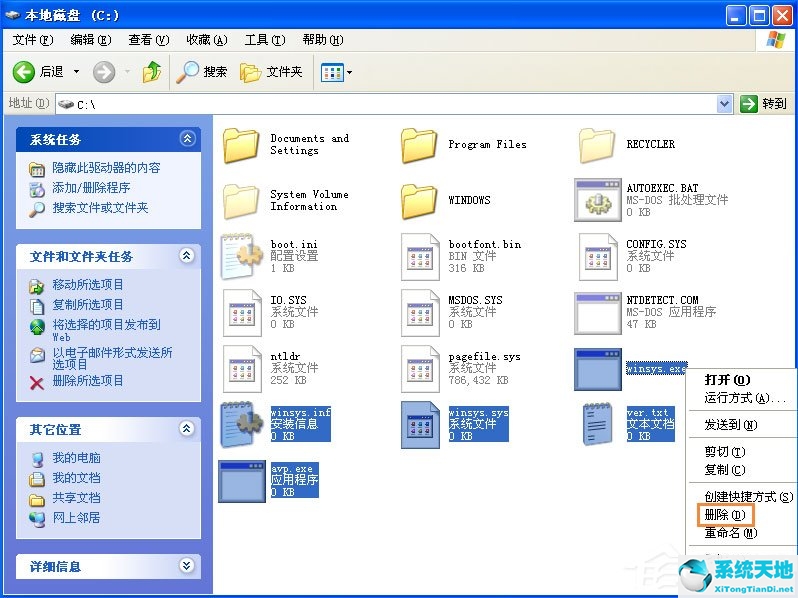Choose 发送到(N) in context menu
The height and width of the screenshot is (598, 798).
tap(730, 424)
